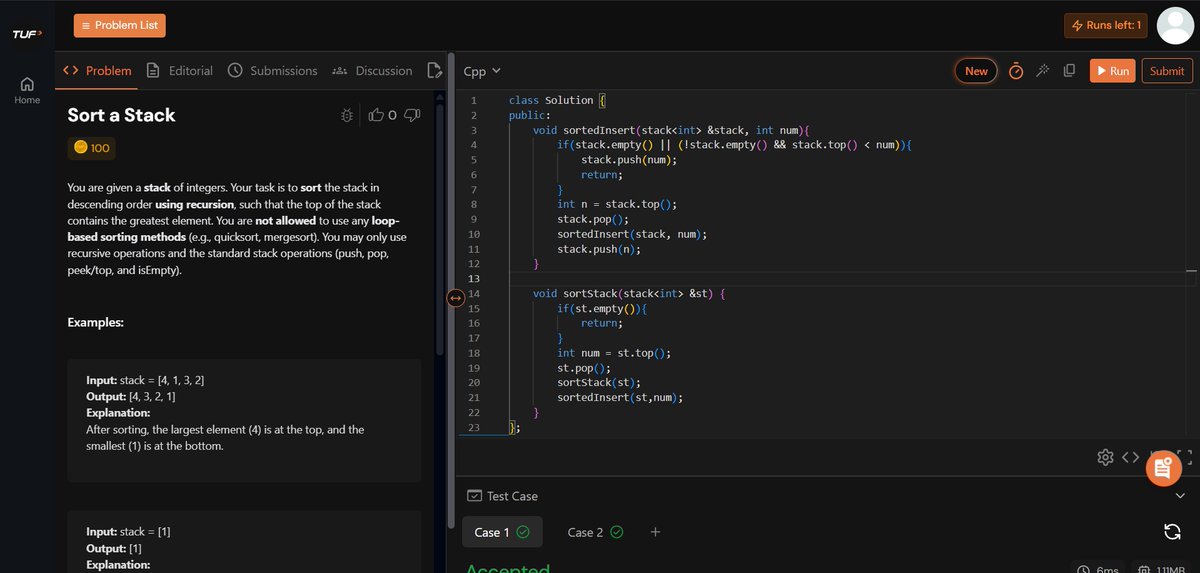
Task: Switch to the Editorial tab
Action: [x=179, y=70]
